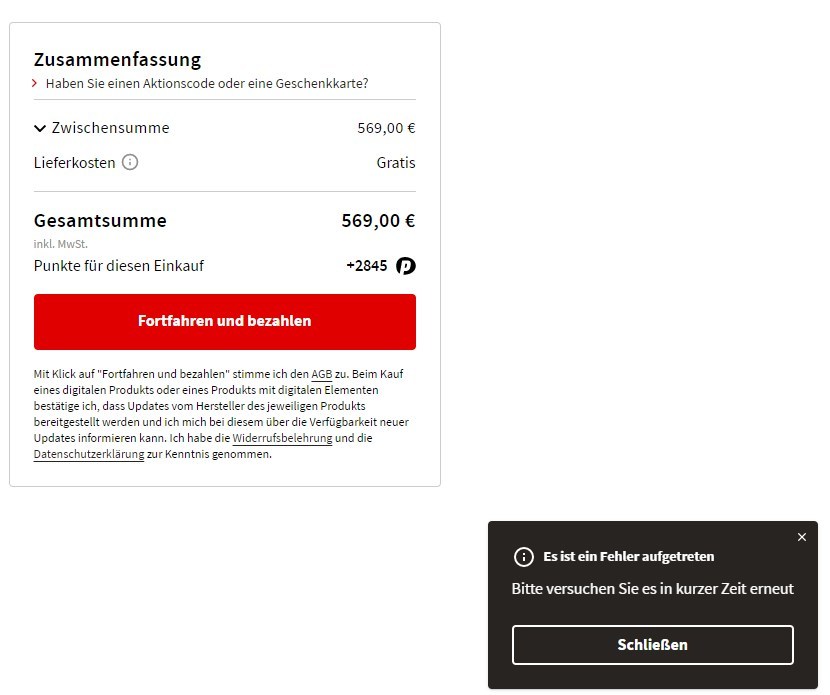Image resolution: width=830 pixels, height=695 pixels.
Task: Open the Widerrufsbelehrung link
Action: click(x=282, y=438)
